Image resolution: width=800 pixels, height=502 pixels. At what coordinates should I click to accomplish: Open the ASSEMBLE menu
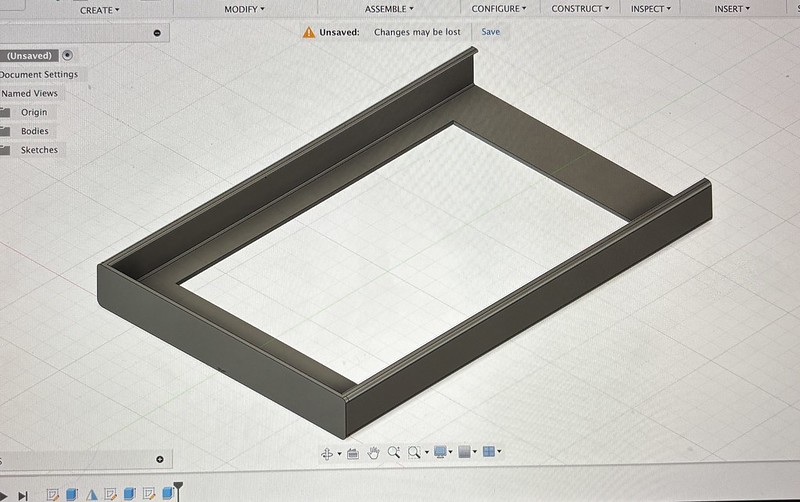point(388,9)
